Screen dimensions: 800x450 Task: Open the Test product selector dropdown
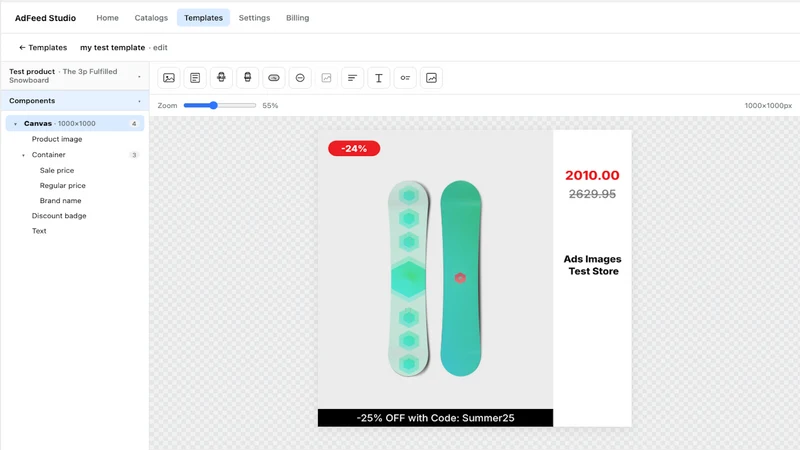pos(74,76)
